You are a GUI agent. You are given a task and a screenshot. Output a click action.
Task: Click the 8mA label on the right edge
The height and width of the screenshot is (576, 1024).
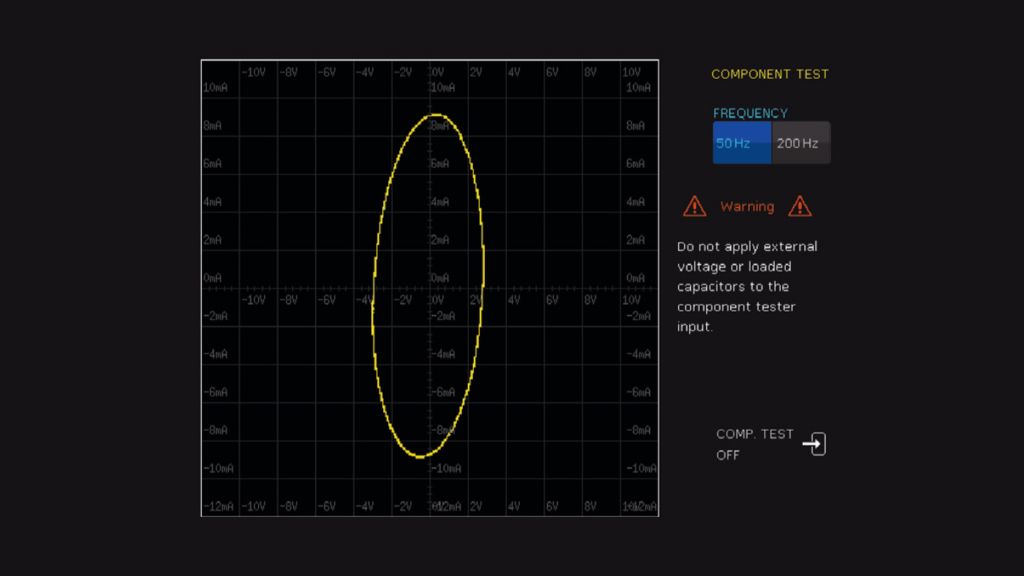(635, 126)
